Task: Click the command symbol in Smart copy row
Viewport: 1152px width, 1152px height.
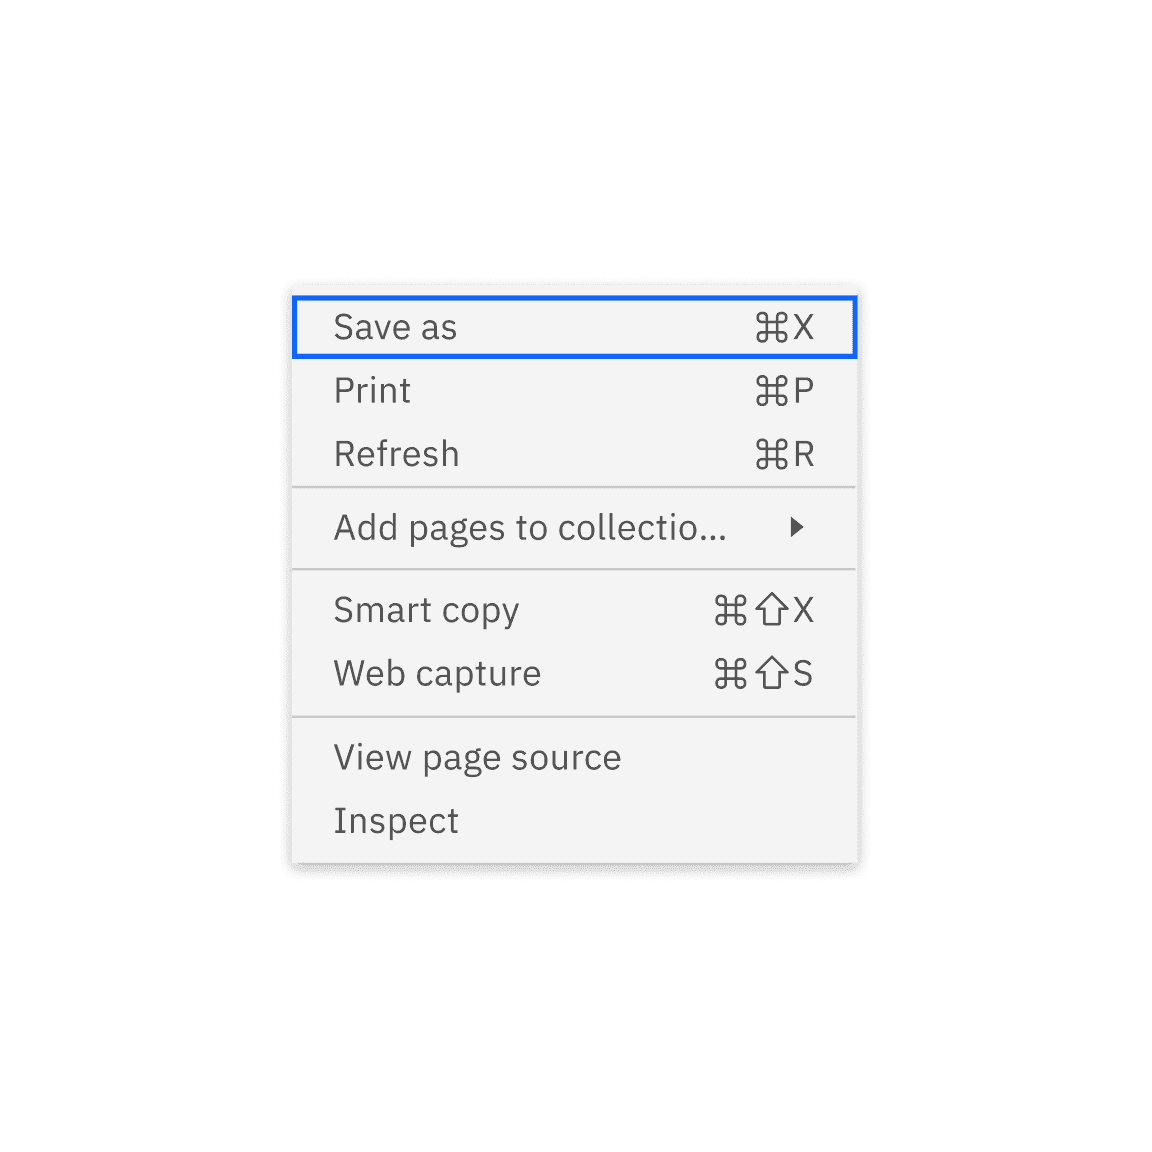Action: [x=730, y=610]
